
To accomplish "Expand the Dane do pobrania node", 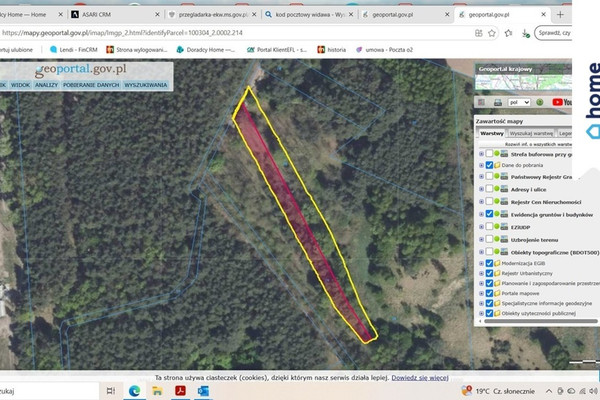I will click(x=481, y=165).
